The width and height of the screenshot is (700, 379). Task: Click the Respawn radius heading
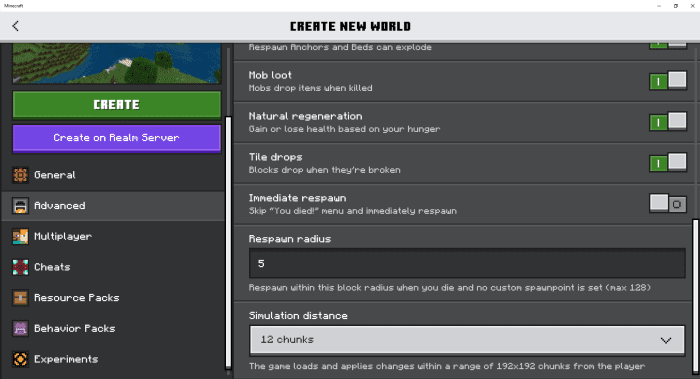coord(290,239)
